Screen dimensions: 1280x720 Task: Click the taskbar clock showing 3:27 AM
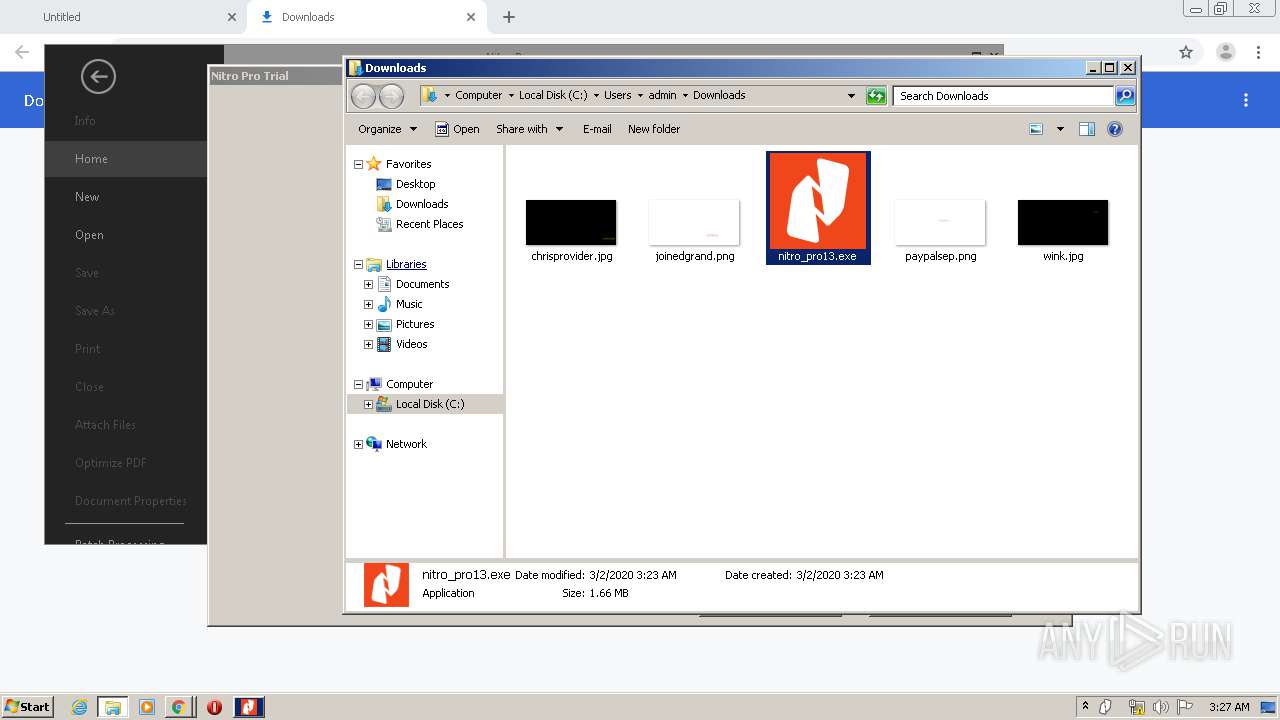pyautogui.click(x=1229, y=707)
